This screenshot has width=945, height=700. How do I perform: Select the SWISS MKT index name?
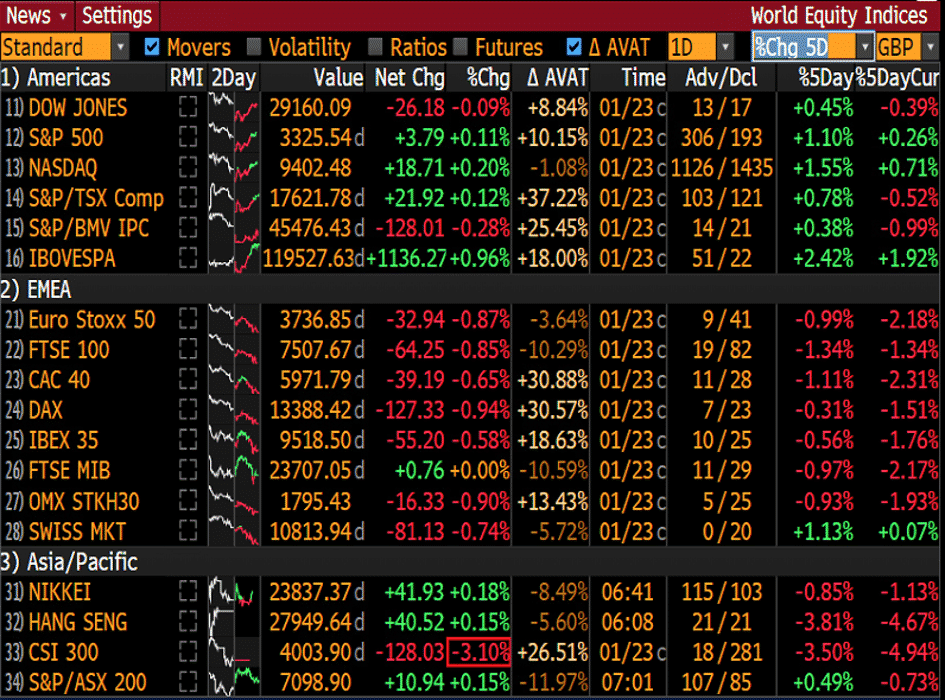(x=77, y=532)
